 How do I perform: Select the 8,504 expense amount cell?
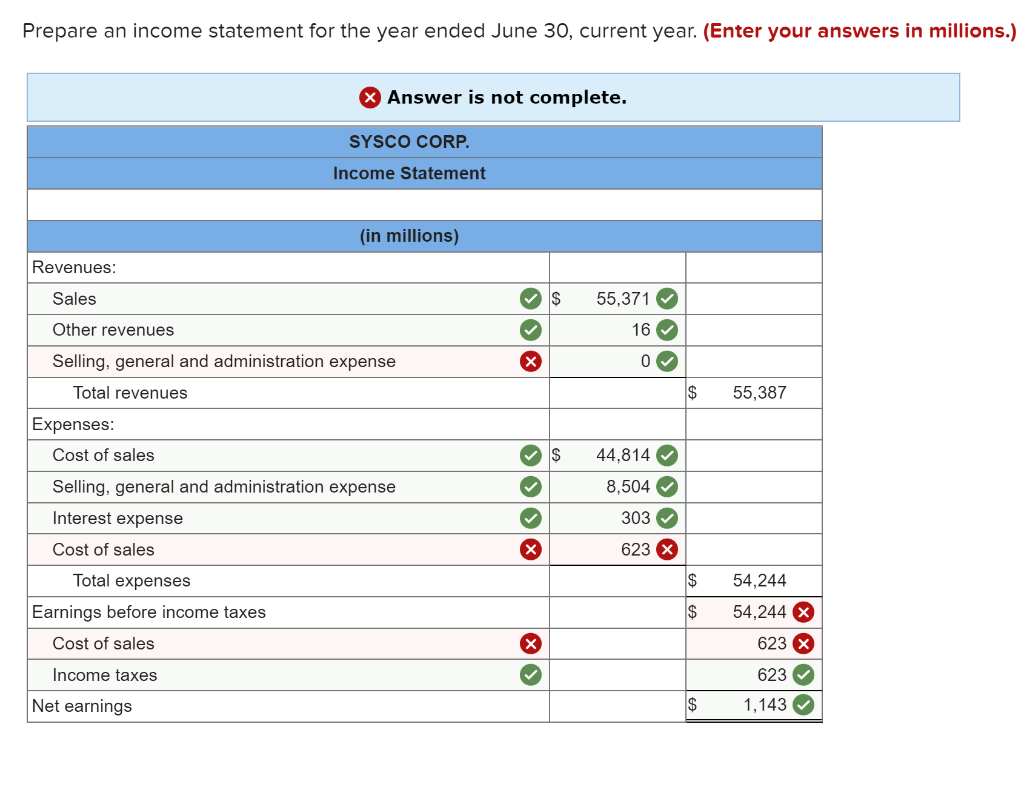click(617, 486)
